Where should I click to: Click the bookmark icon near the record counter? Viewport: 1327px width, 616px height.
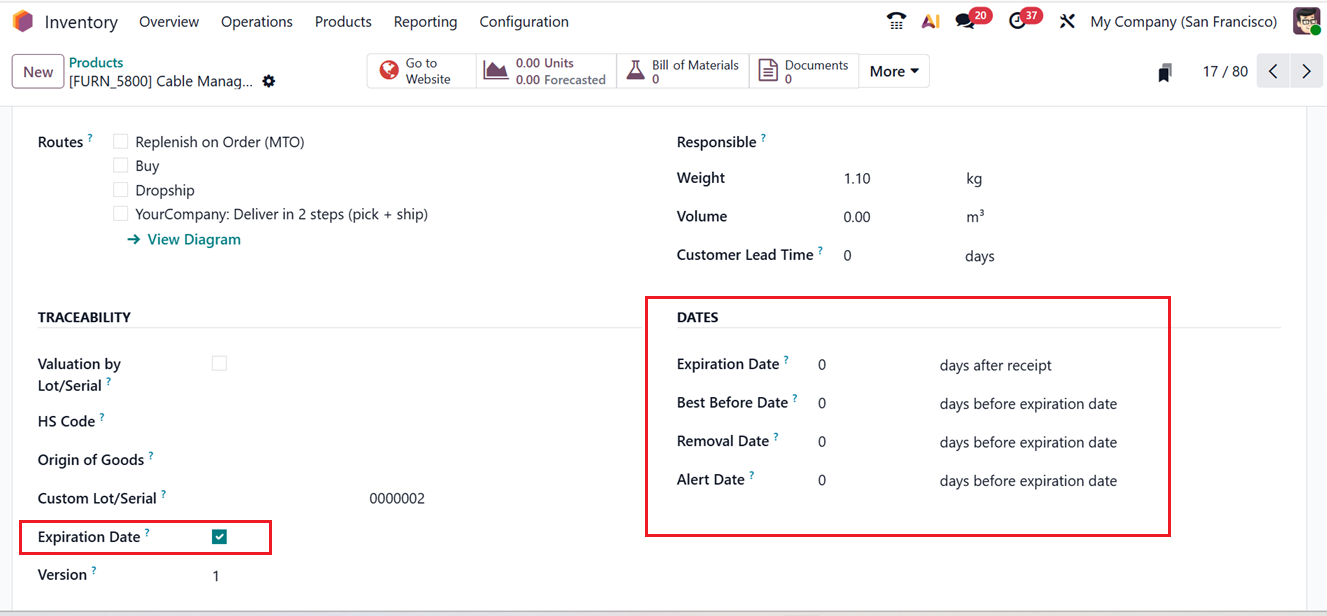coord(1164,72)
